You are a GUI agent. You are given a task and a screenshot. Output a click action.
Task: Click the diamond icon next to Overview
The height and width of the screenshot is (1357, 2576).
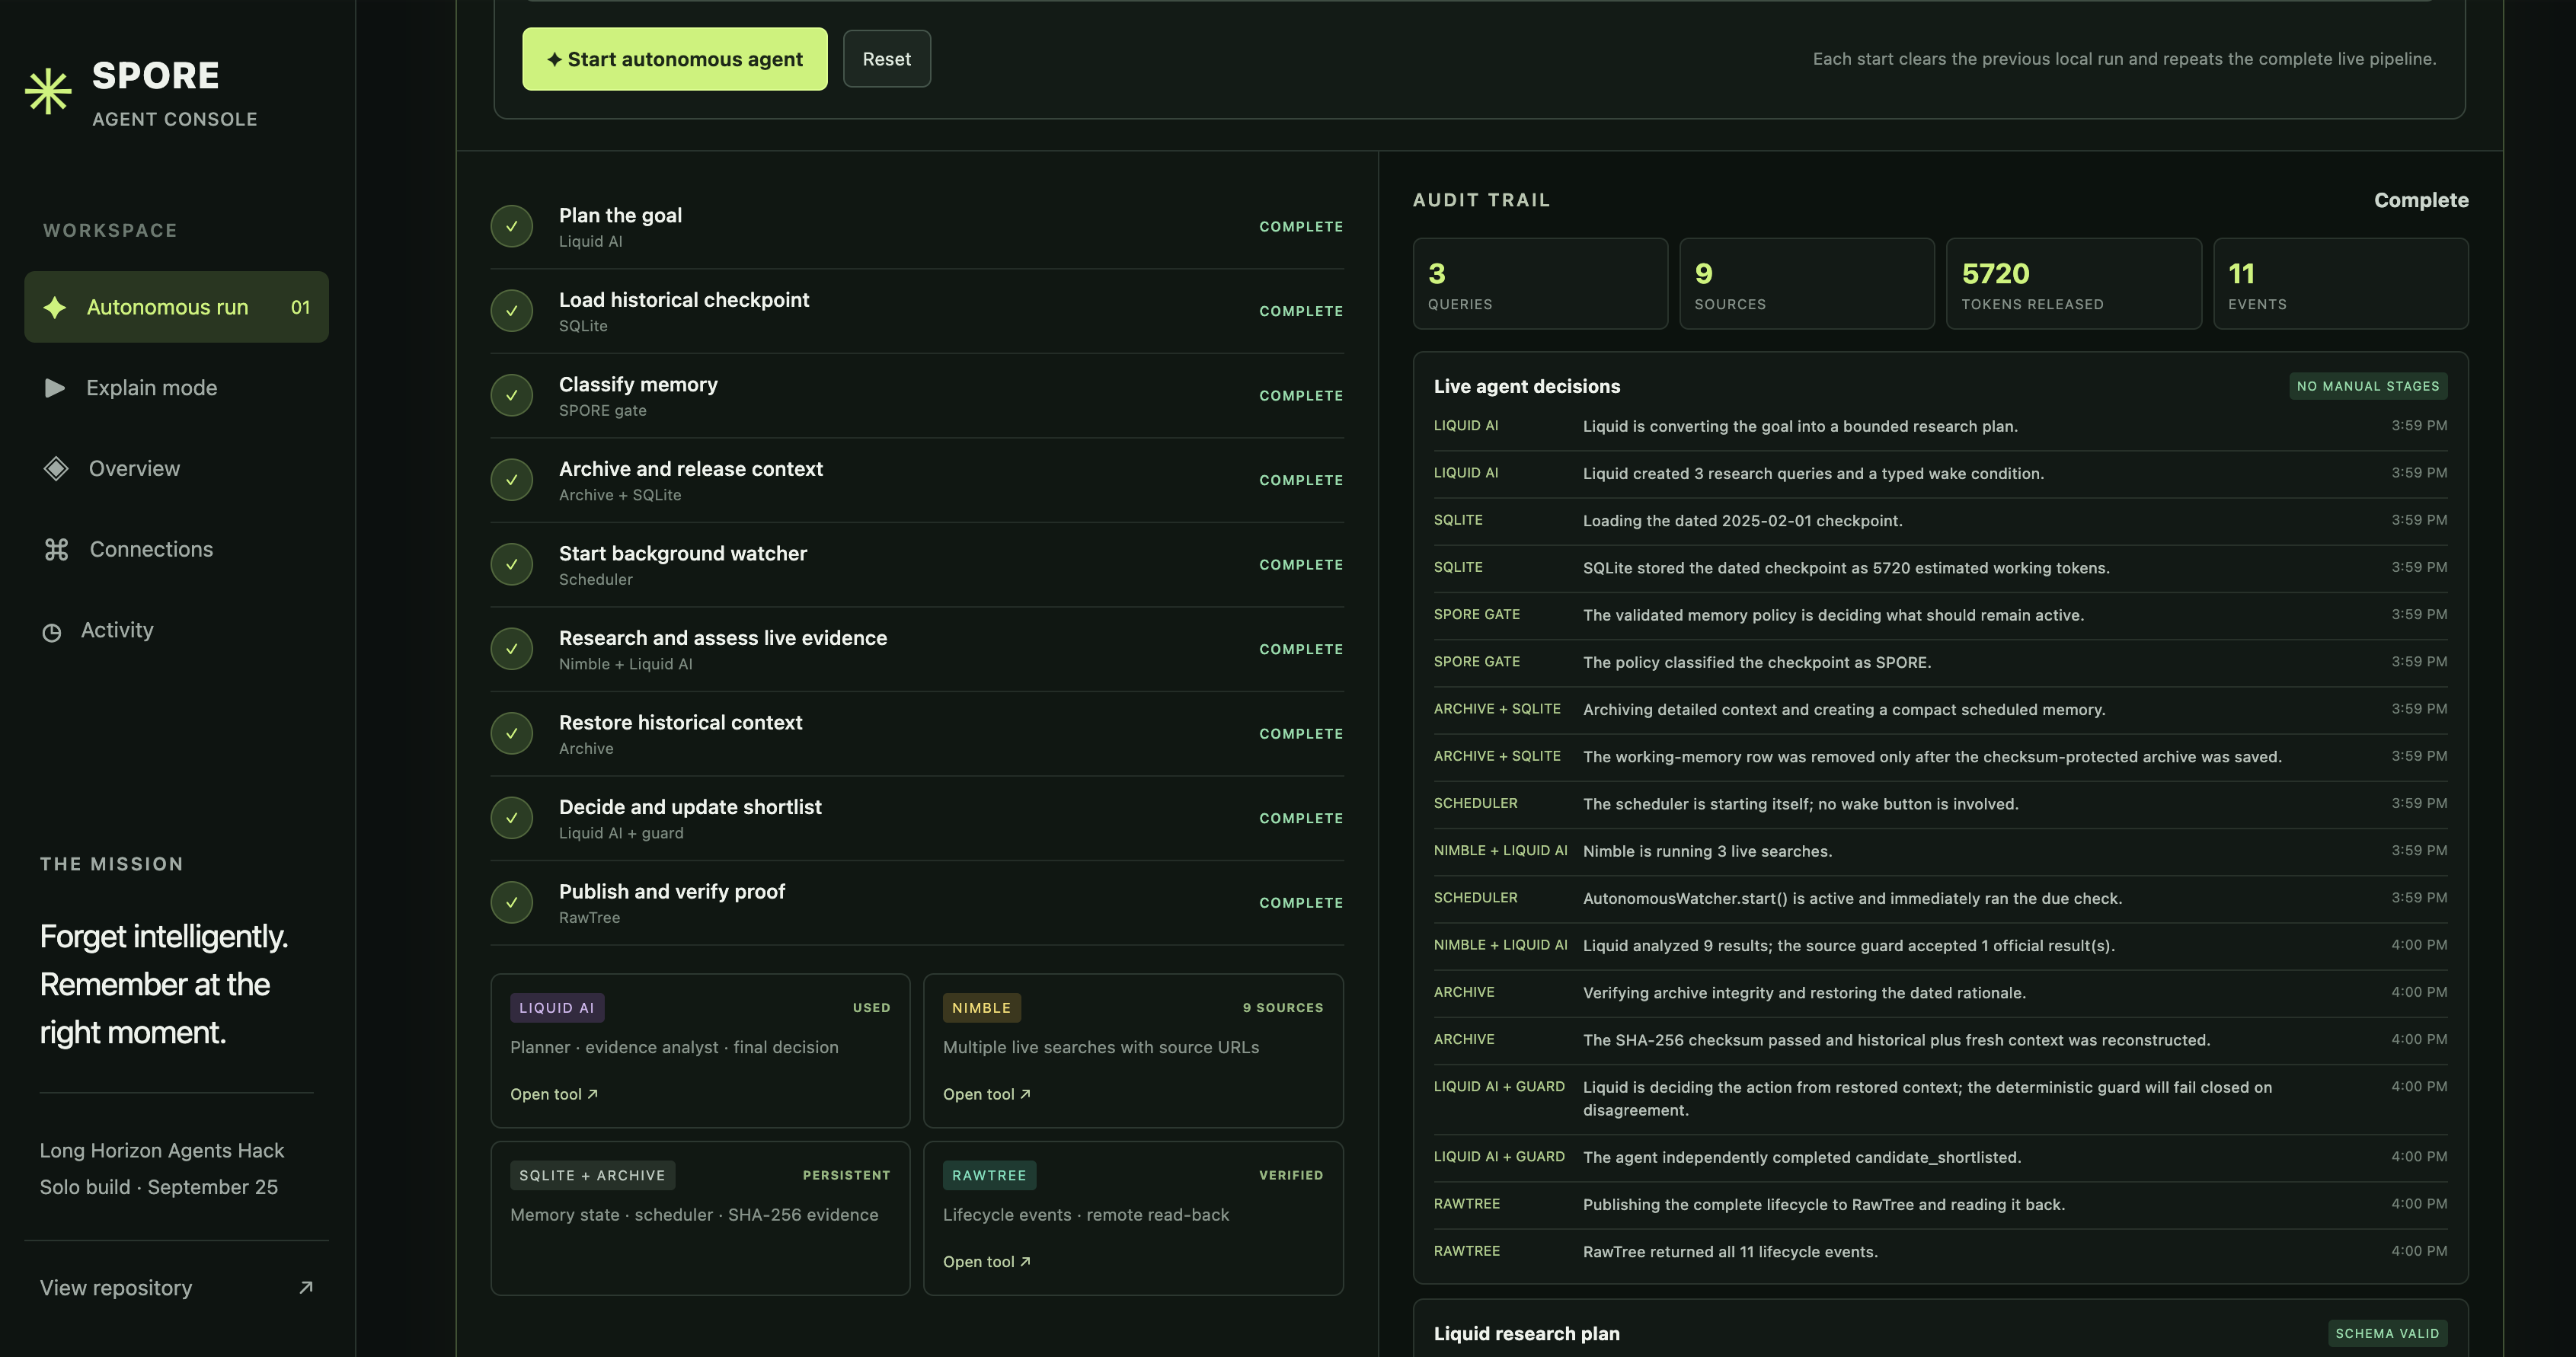click(56, 468)
